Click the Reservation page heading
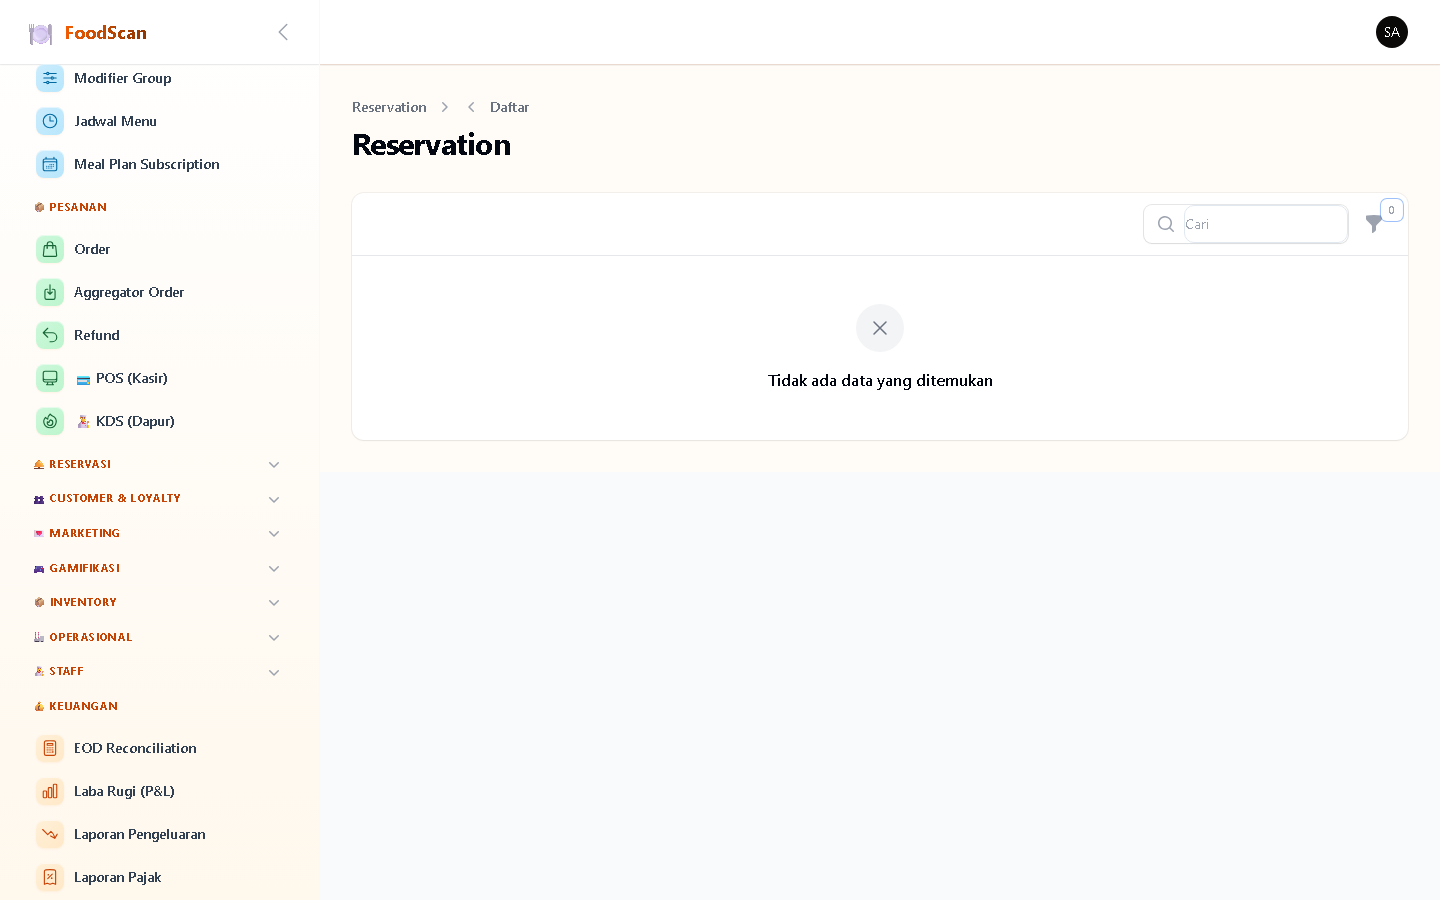The height and width of the screenshot is (900, 1440). pyautogui.click(x=431, y=145)
